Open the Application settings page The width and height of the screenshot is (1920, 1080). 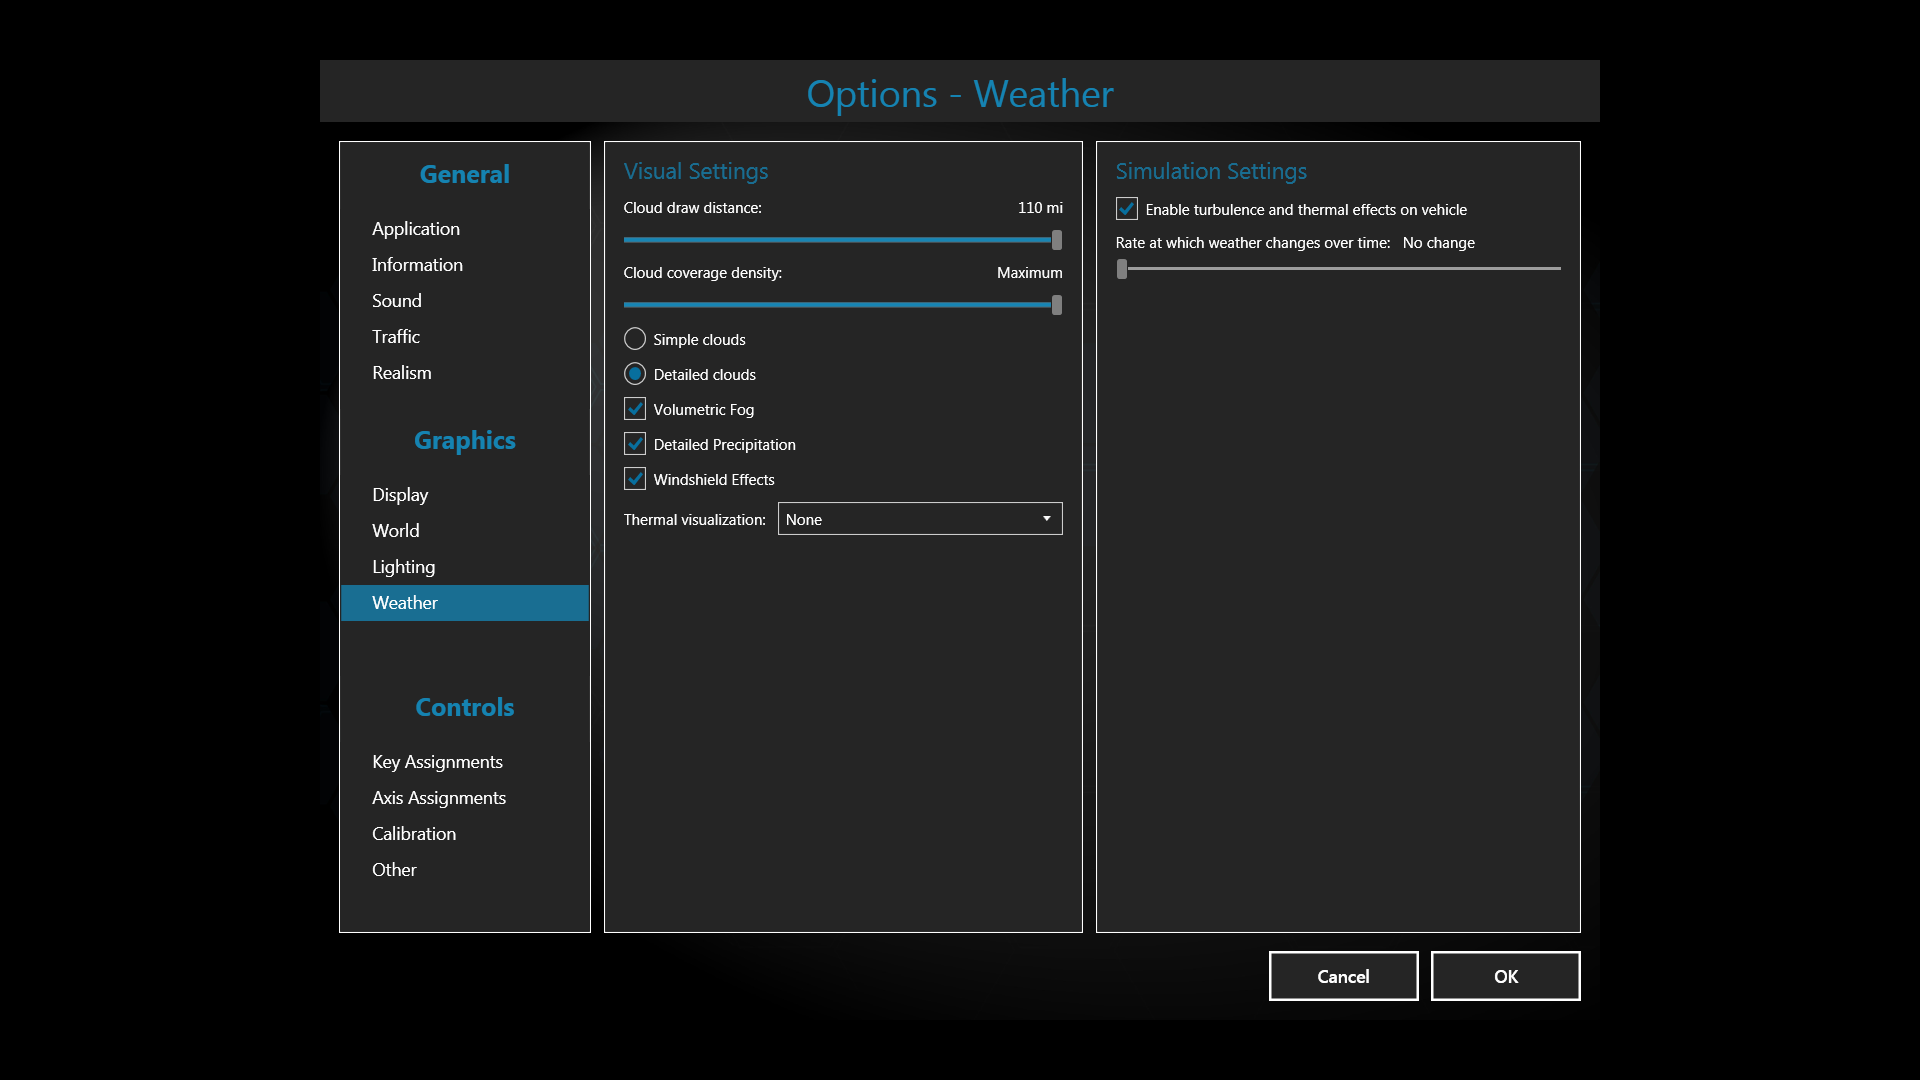(x=416, y=229)
